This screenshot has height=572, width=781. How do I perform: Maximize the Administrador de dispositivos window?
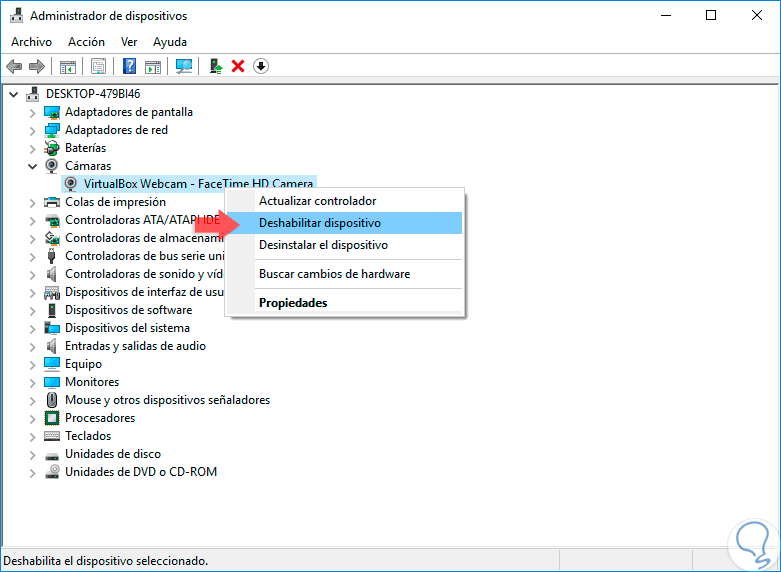point(711,15)
